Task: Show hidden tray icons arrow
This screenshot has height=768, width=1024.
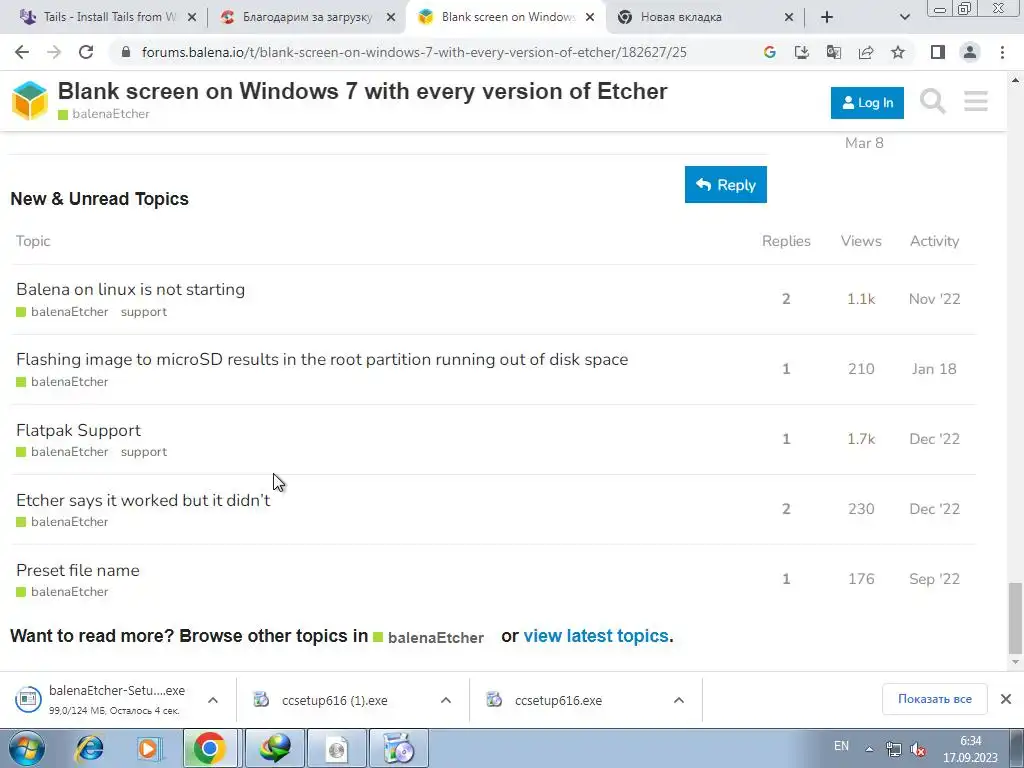Action: [869, 749]
